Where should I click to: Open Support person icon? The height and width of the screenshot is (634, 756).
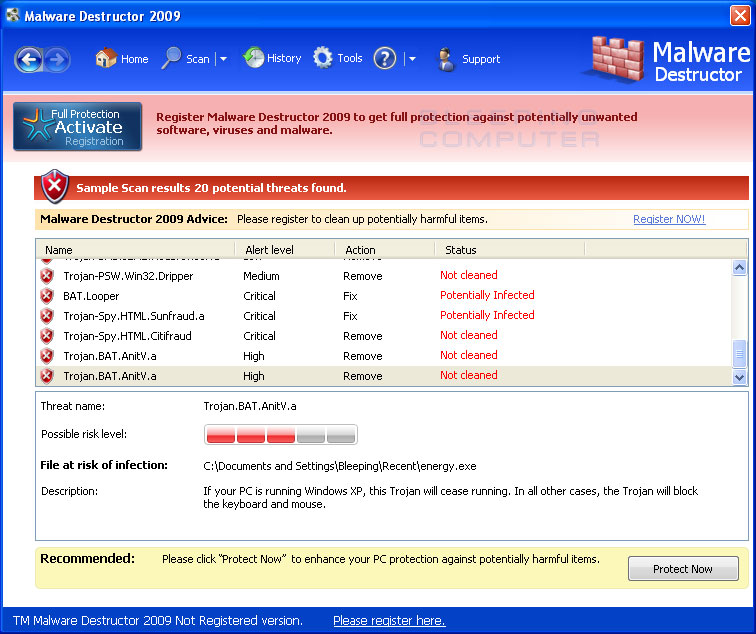point(447,59)
